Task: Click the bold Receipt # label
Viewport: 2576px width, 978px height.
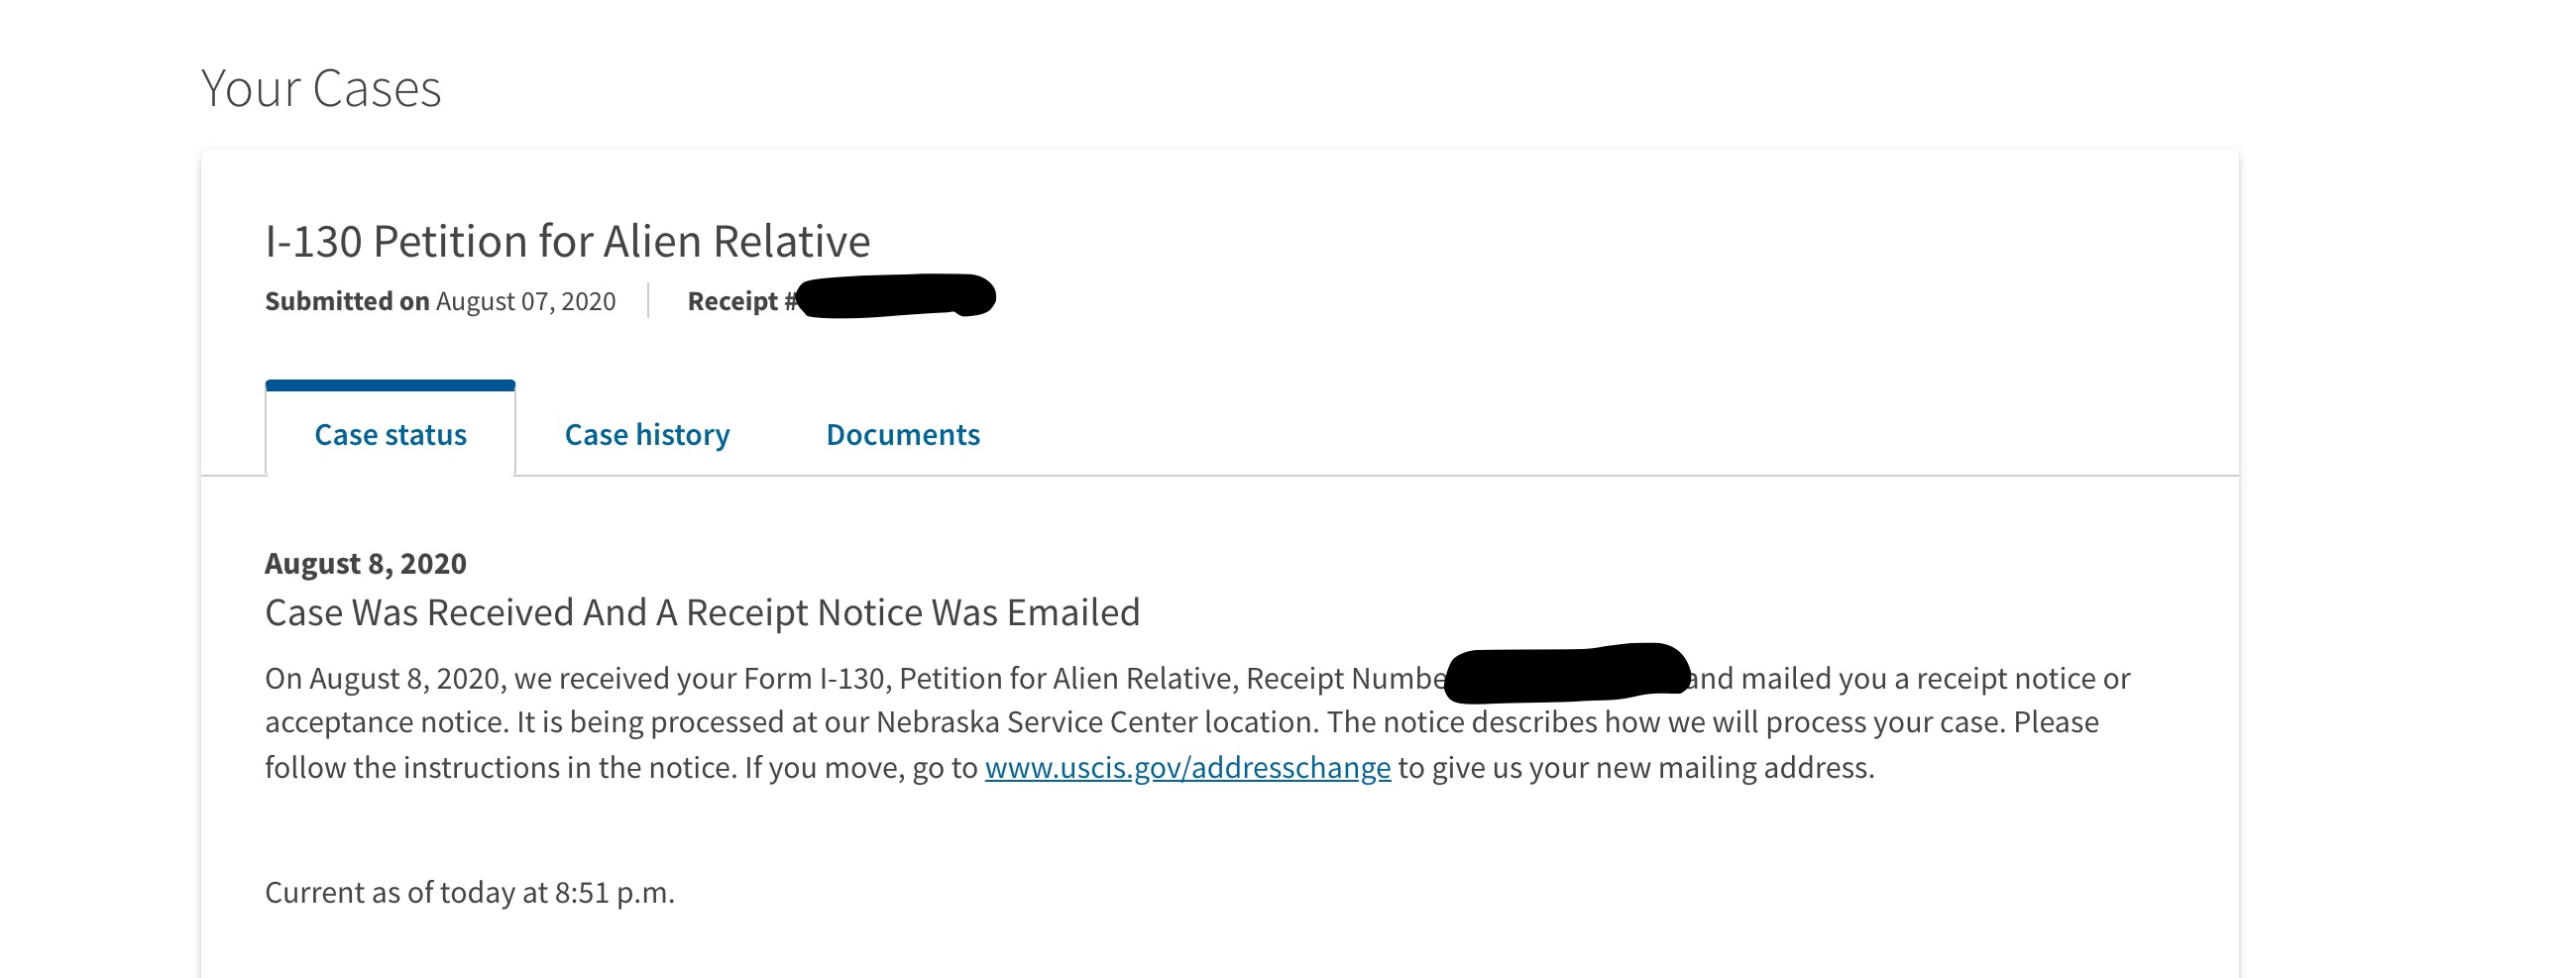Action: (x=742, y=301)
